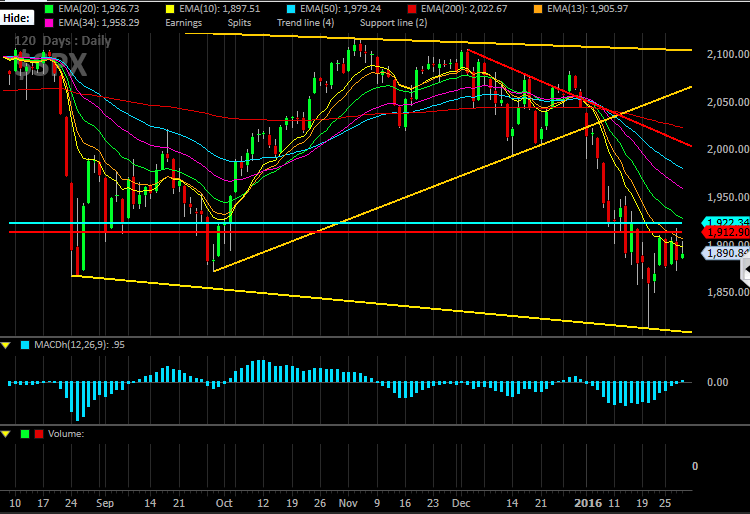Click the Sep date axis label
This screenshot has width=750, height=514.
click(105, 503)
